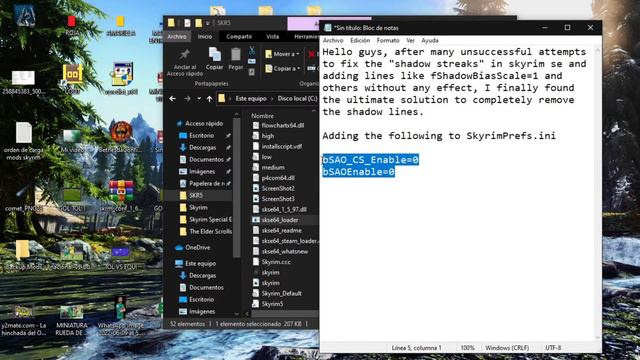The height and width of the screenshot is (360, 640).
Task: Switch to the Vista ribbon tab
Action: (x=273, y=36)
